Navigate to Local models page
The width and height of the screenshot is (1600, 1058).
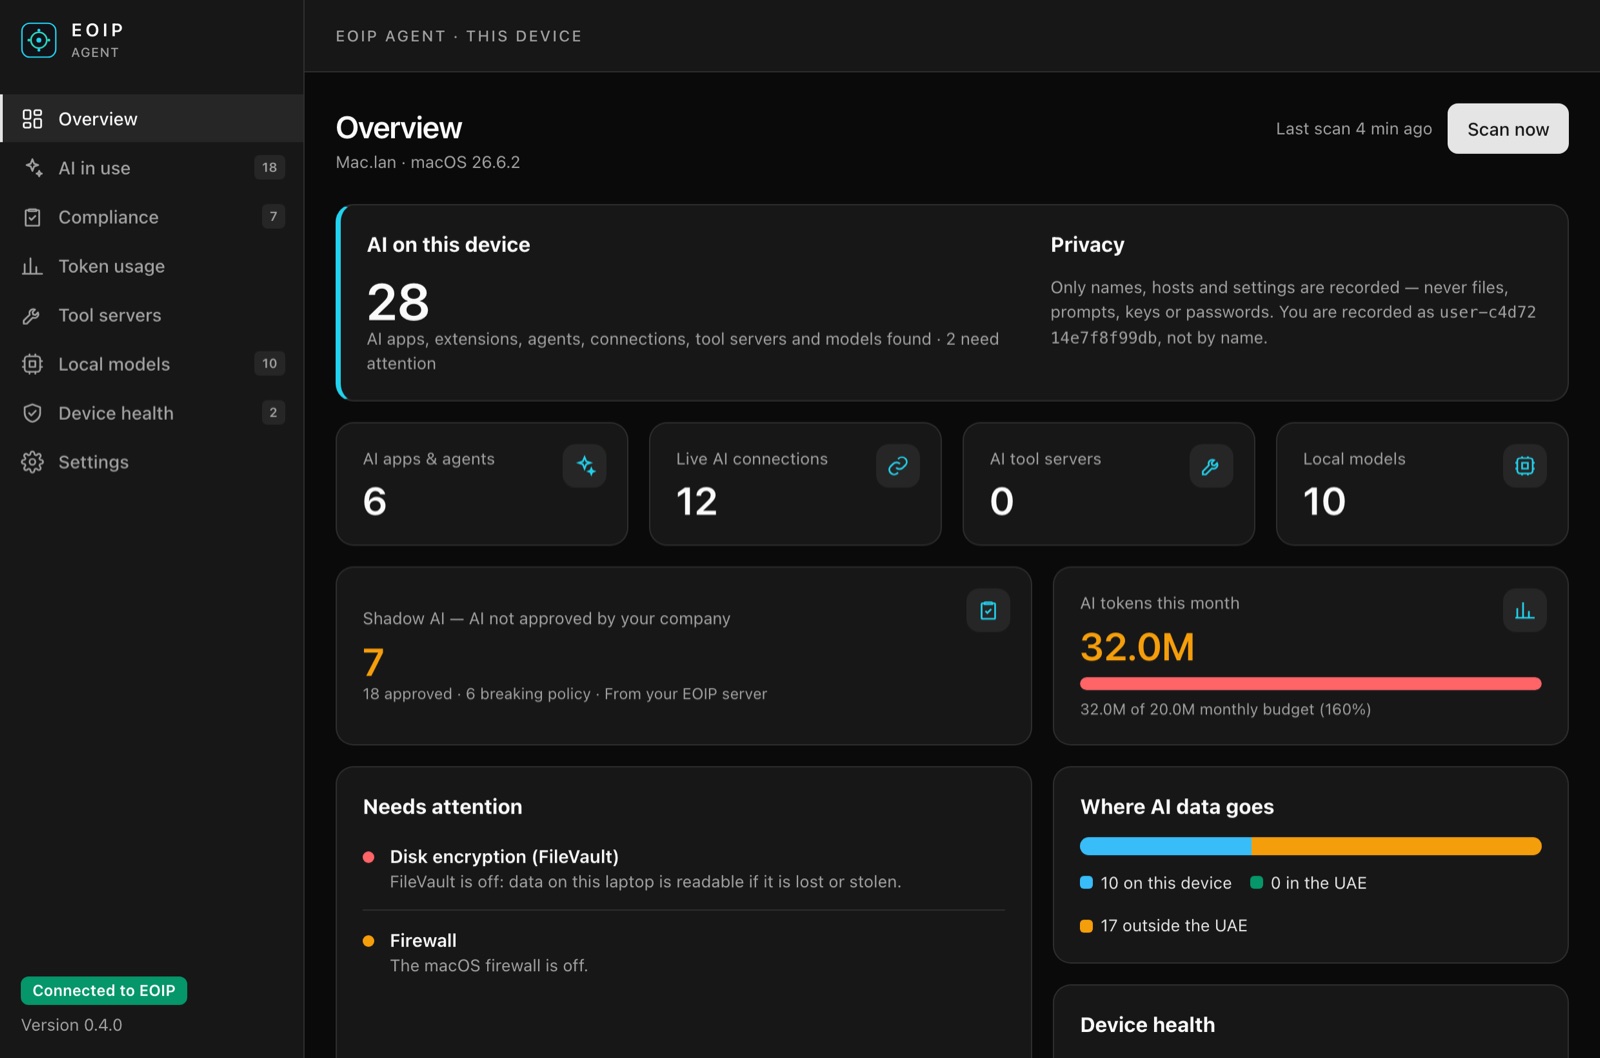point(152,364)
